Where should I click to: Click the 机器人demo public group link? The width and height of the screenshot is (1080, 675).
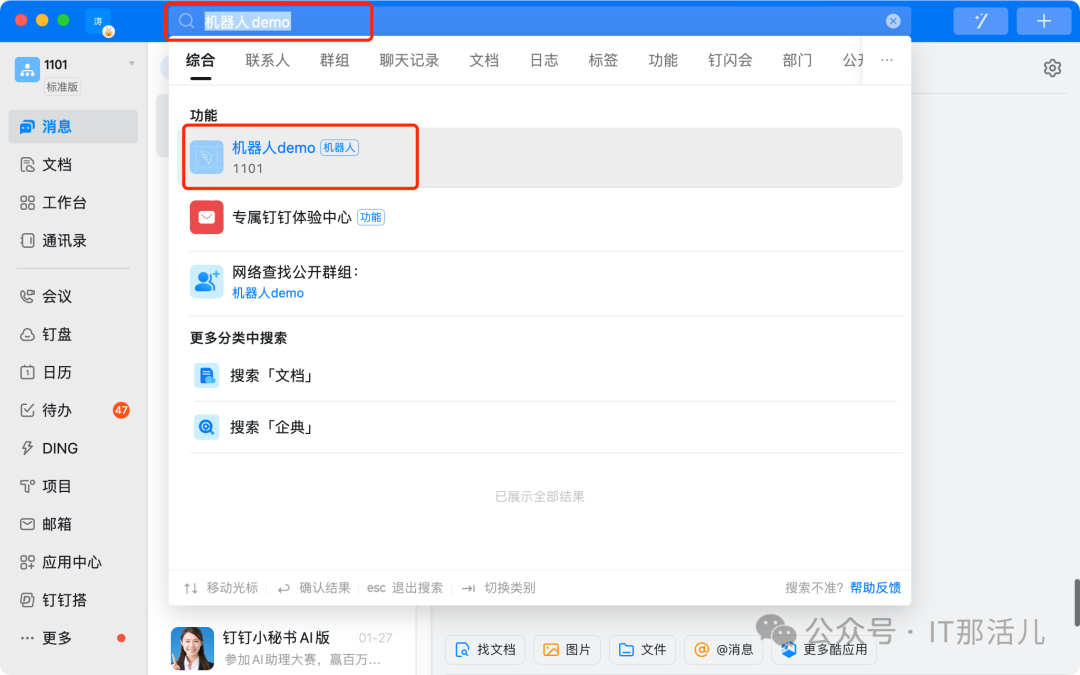click(267, 293)
